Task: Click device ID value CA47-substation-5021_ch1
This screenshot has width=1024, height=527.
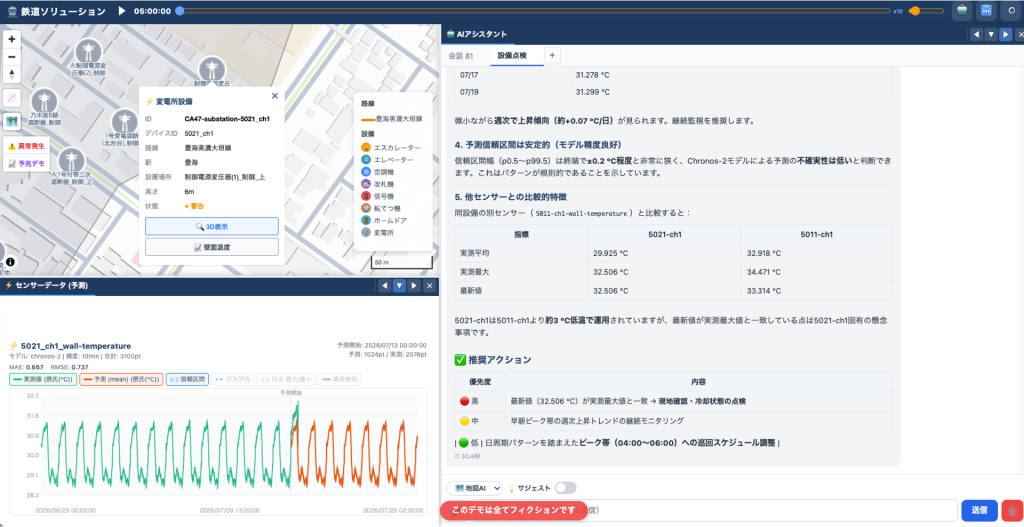Action: 227,119
